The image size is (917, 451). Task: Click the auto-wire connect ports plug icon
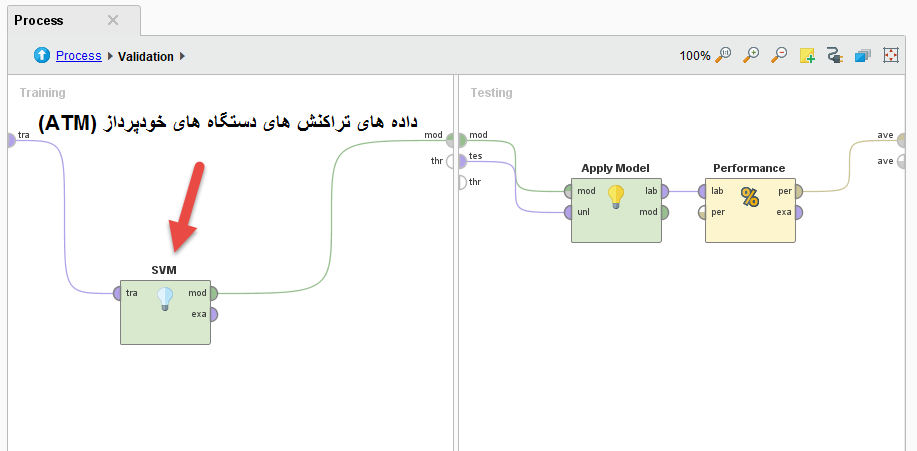(835, 56)
